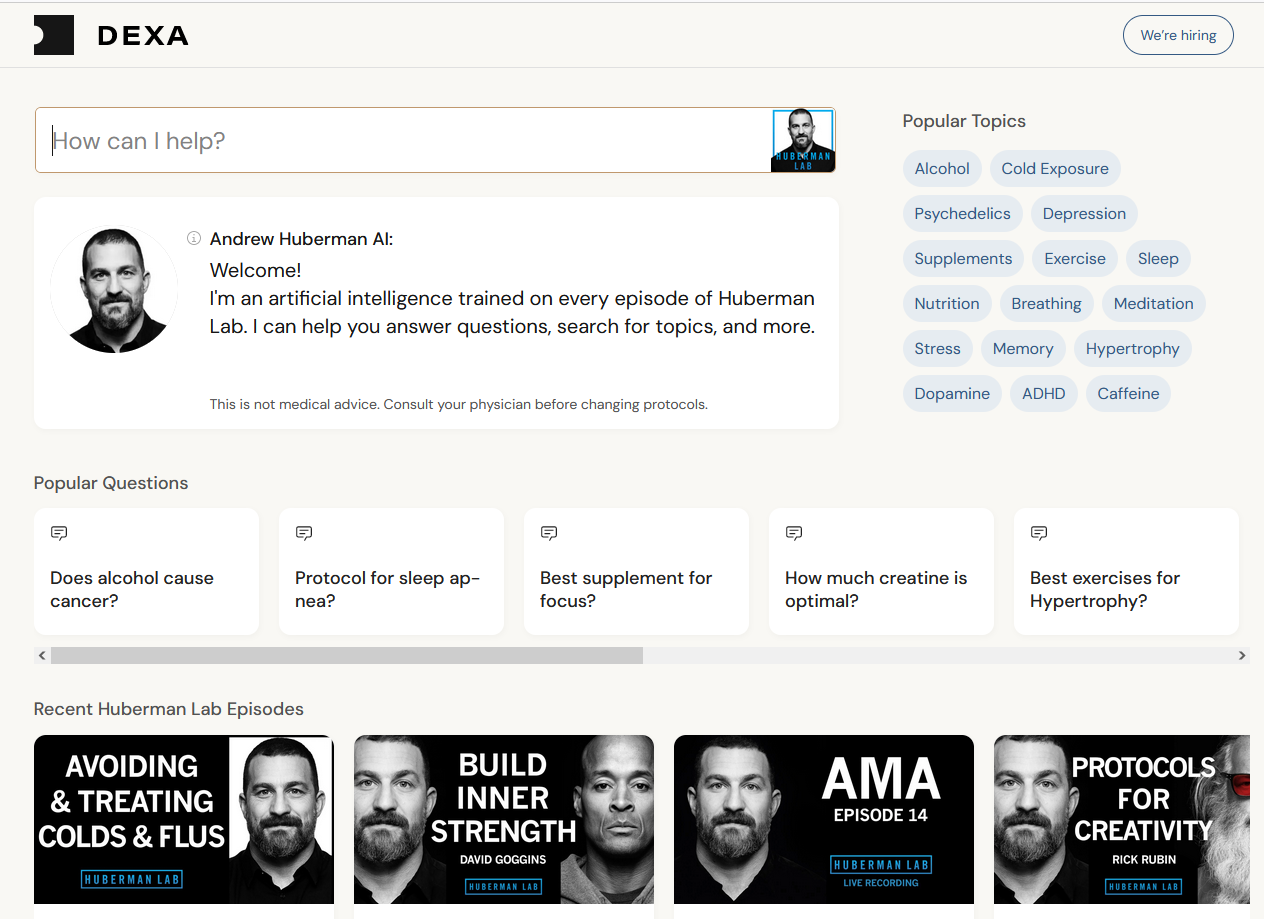Pick the Nutrition topic chip
The width and height of the screenshot is (1264, 919).
[x=947, y=303]
